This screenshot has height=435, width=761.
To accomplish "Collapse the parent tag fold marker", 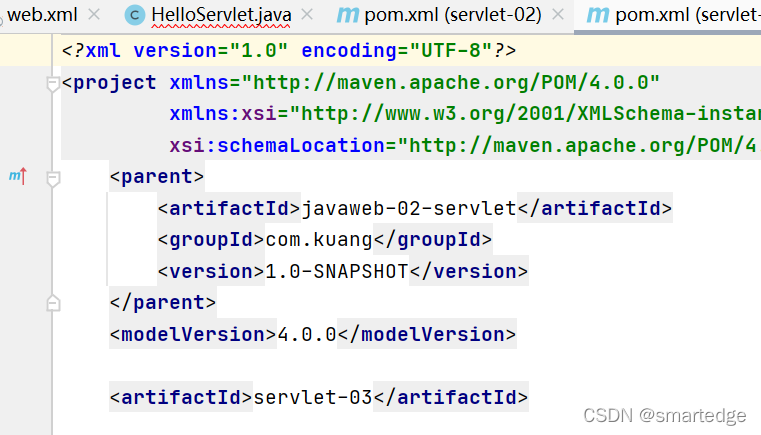I will (53, 178).
